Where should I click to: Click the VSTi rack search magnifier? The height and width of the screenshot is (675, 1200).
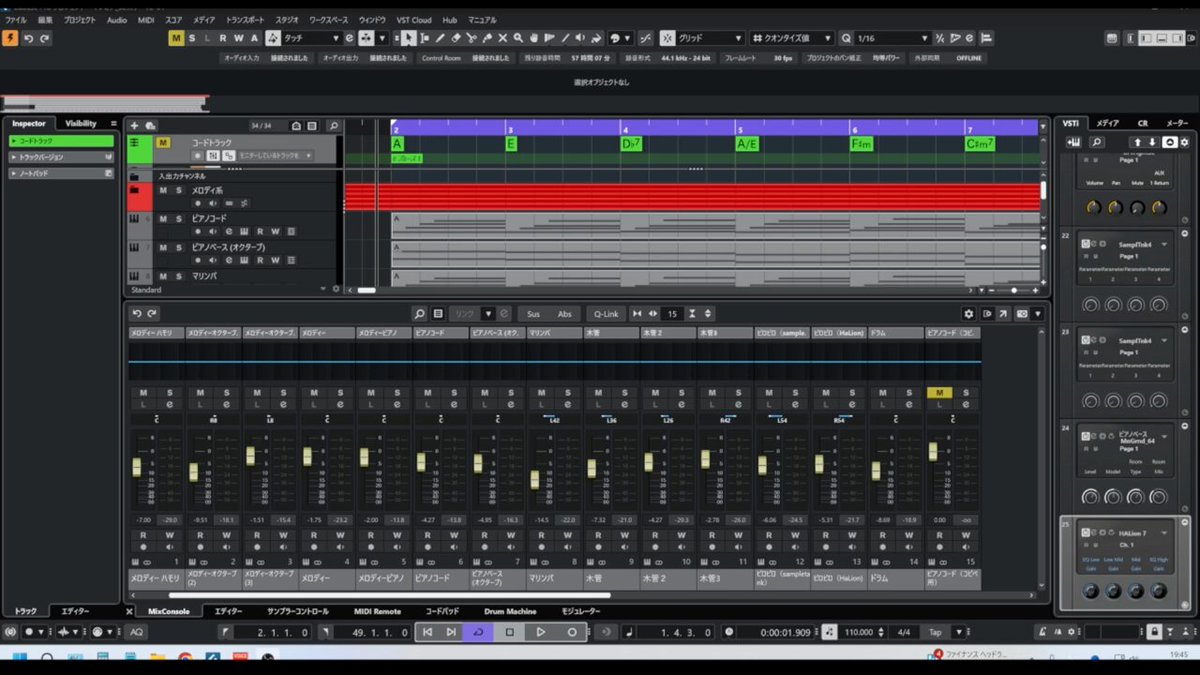click(x=1096, y=142)
